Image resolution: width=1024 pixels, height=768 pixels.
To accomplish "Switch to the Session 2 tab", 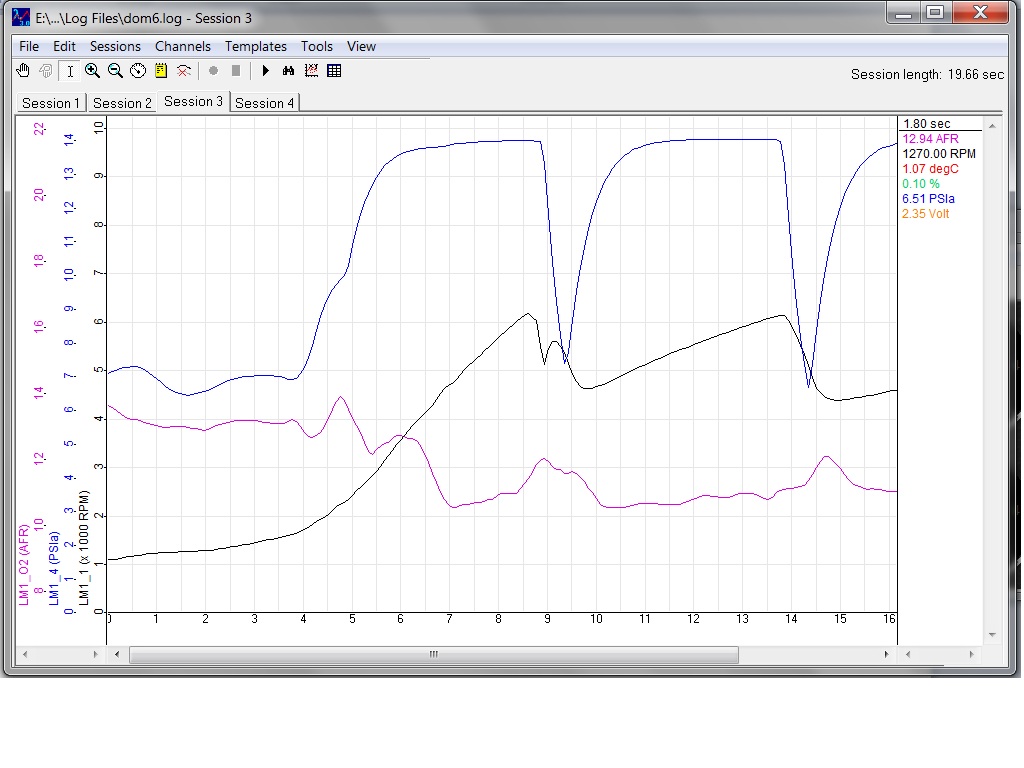I will [121, 103].
